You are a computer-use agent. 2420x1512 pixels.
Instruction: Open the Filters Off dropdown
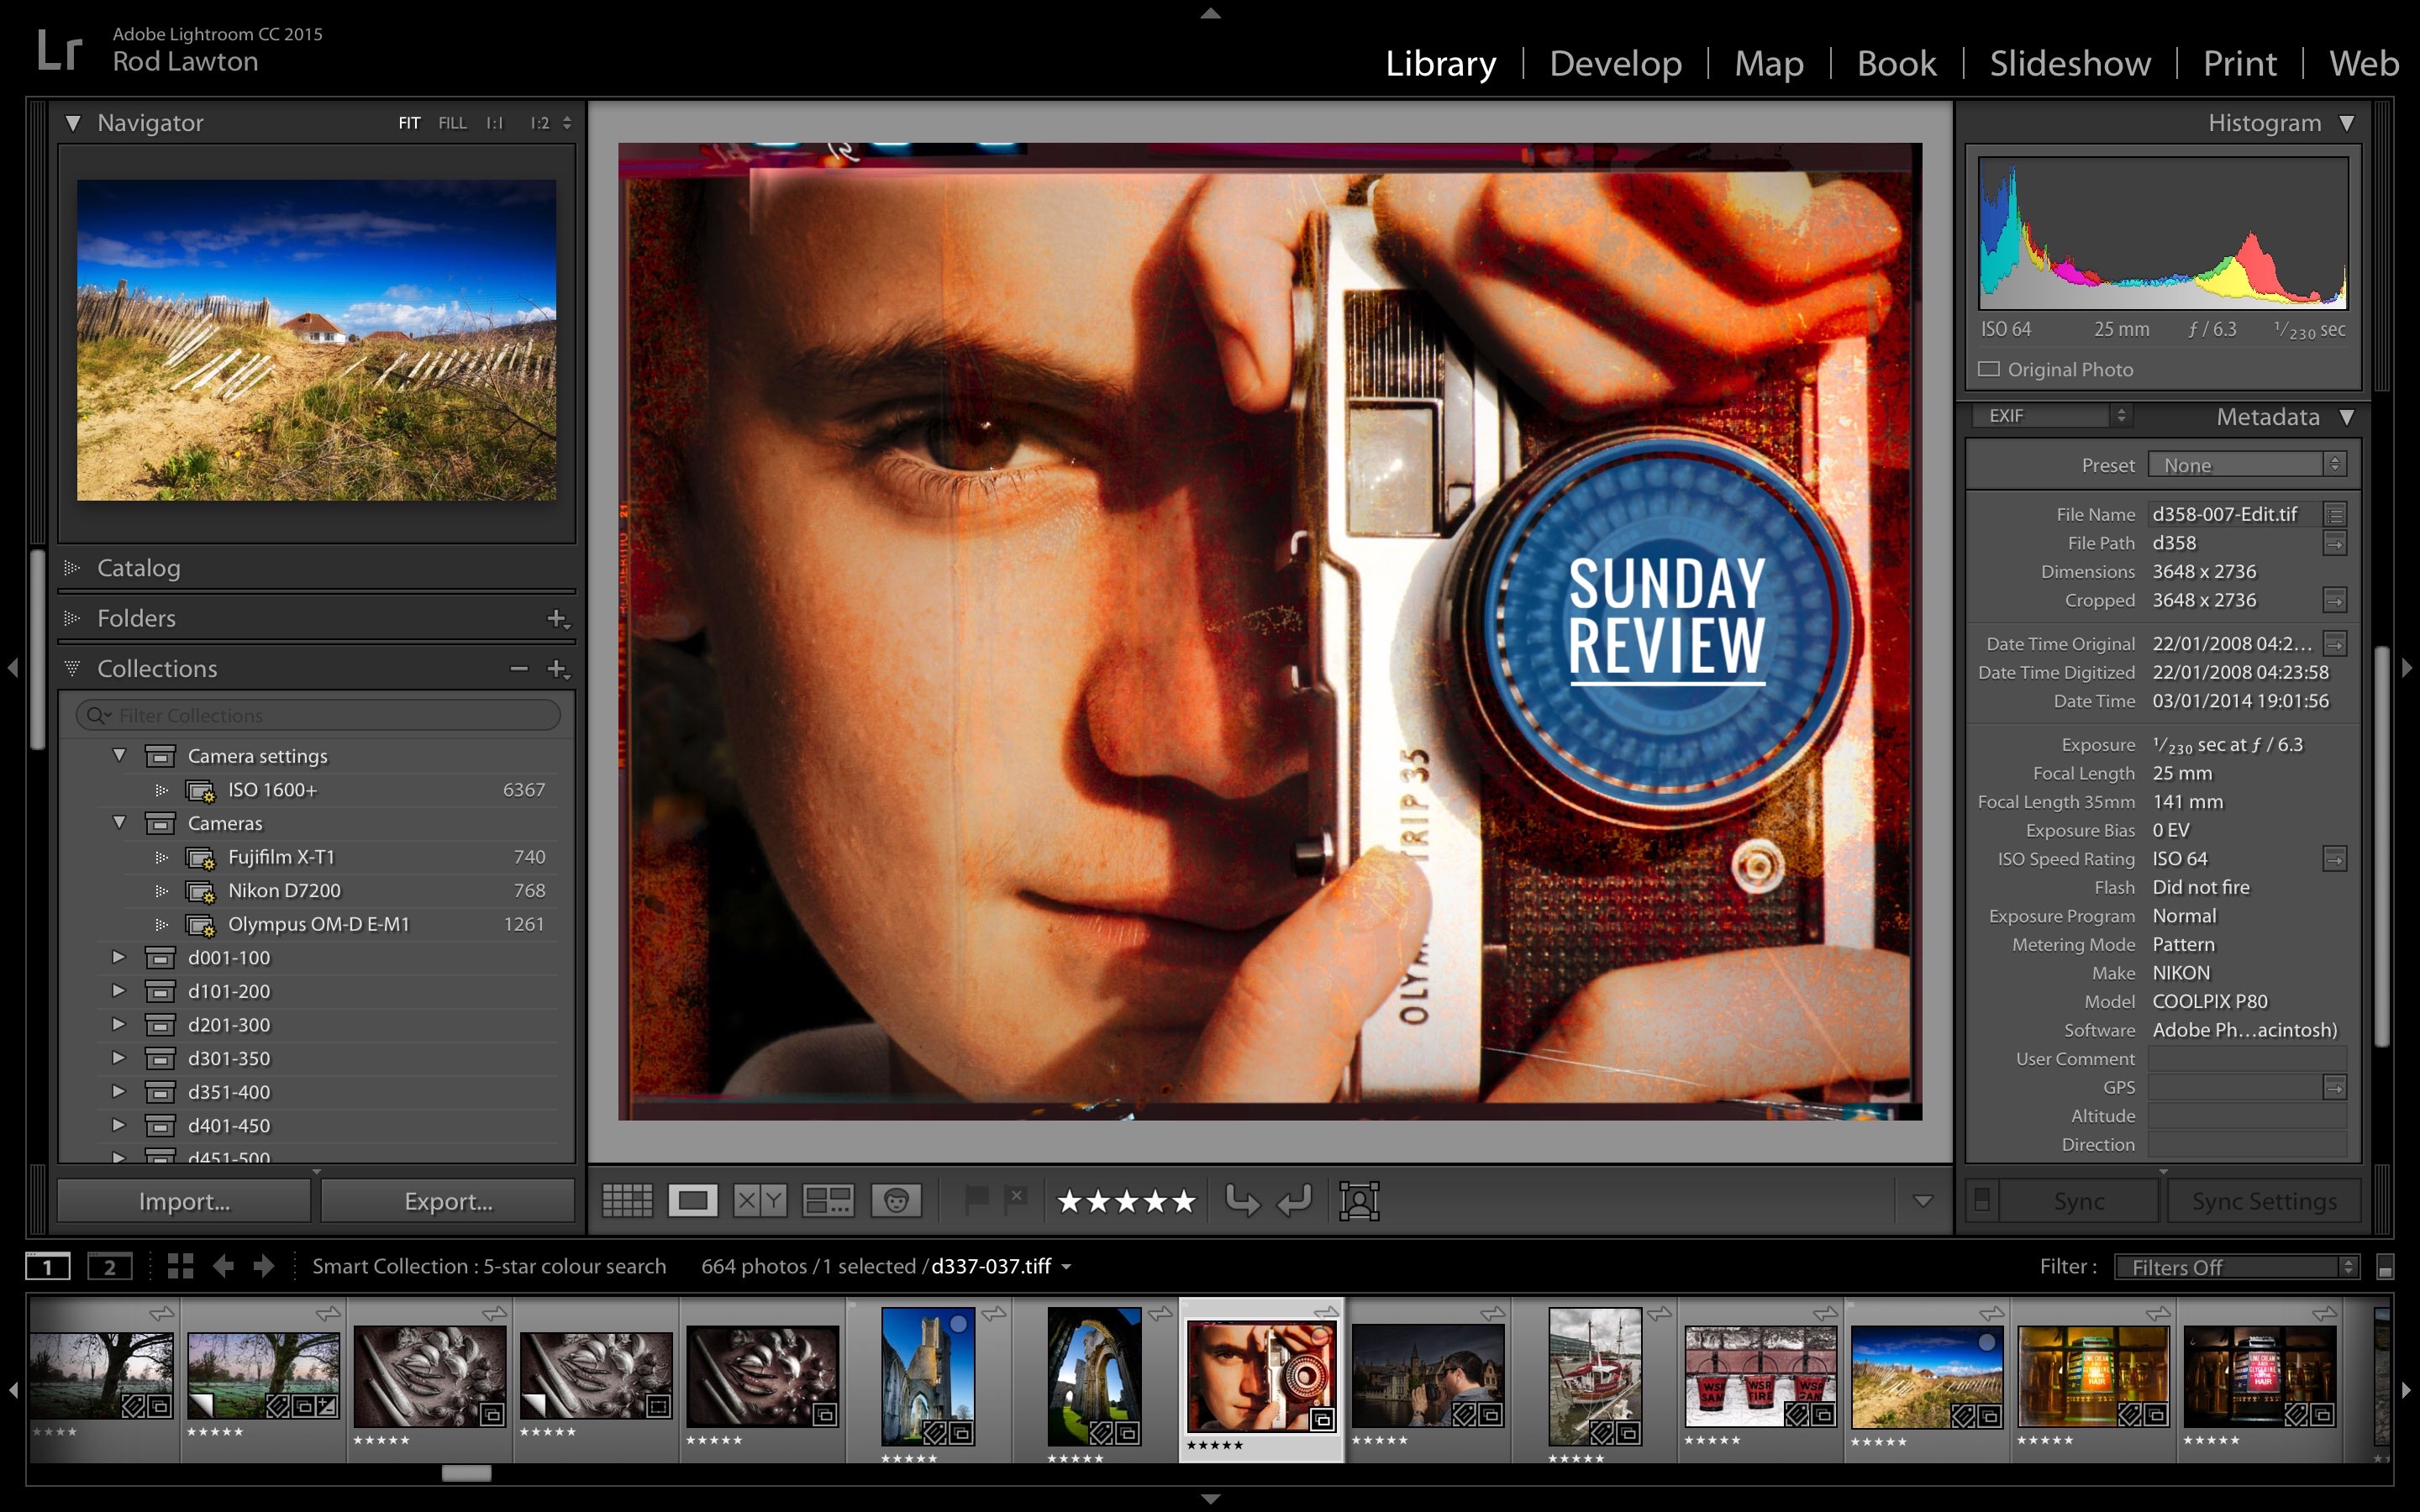pos(2236,1267)
